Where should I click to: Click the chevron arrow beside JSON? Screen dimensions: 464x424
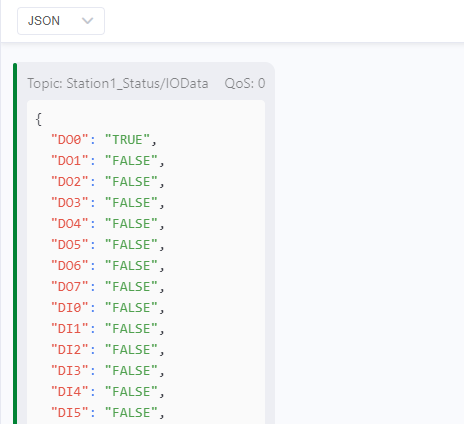[x=87, y=21]
